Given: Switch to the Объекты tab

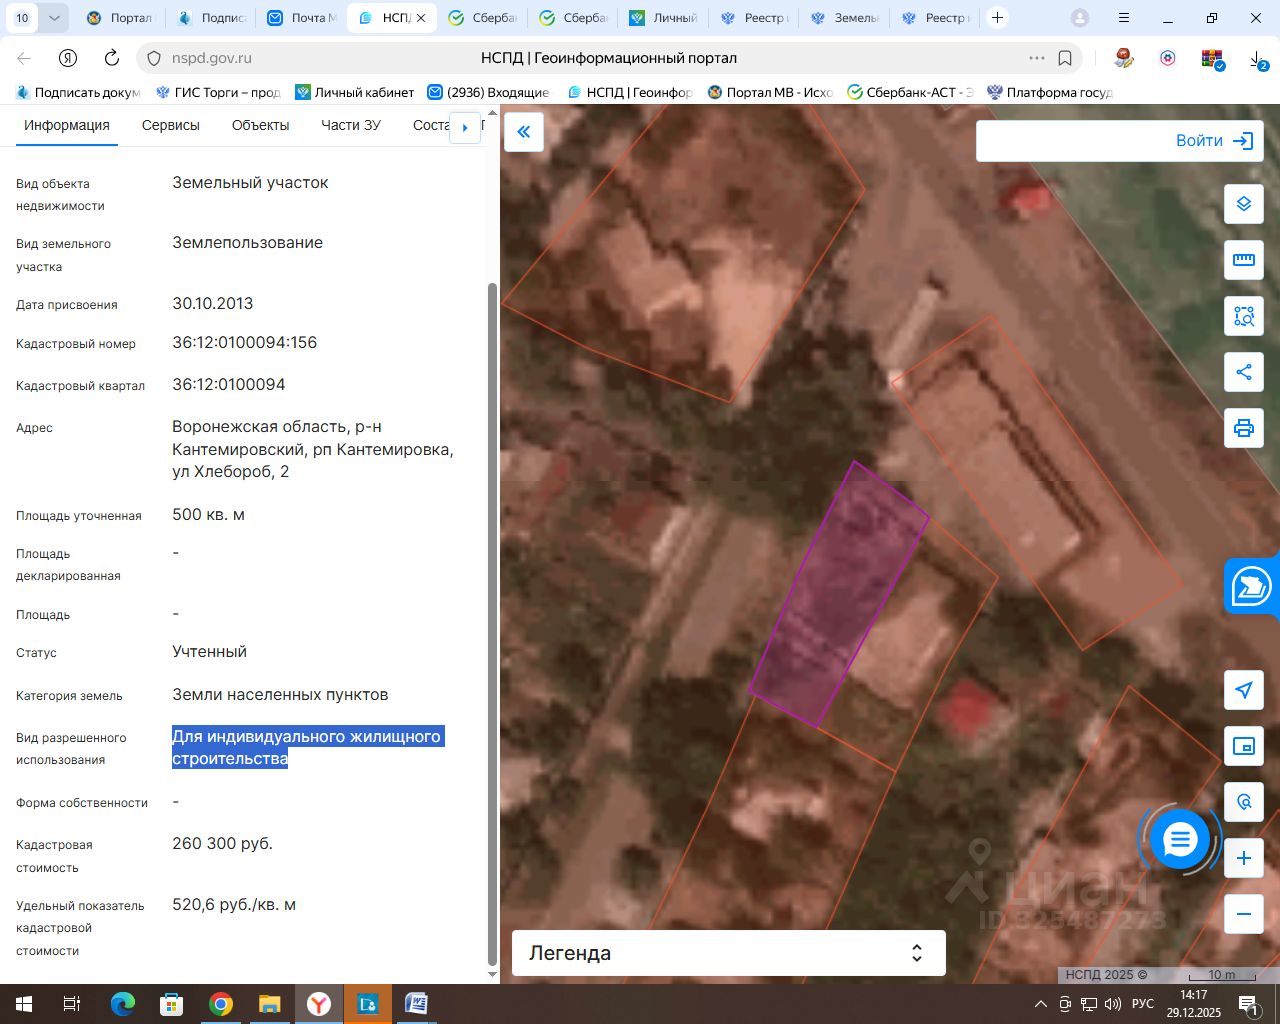Looking at the screenshot, I should pyautogui.click(x=261, y=125).
